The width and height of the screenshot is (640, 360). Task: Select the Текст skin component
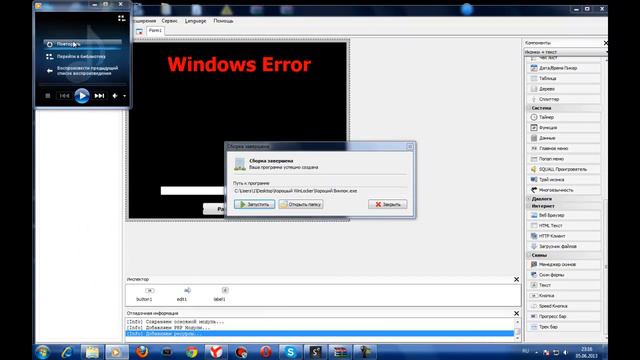(x=564, y=285)
